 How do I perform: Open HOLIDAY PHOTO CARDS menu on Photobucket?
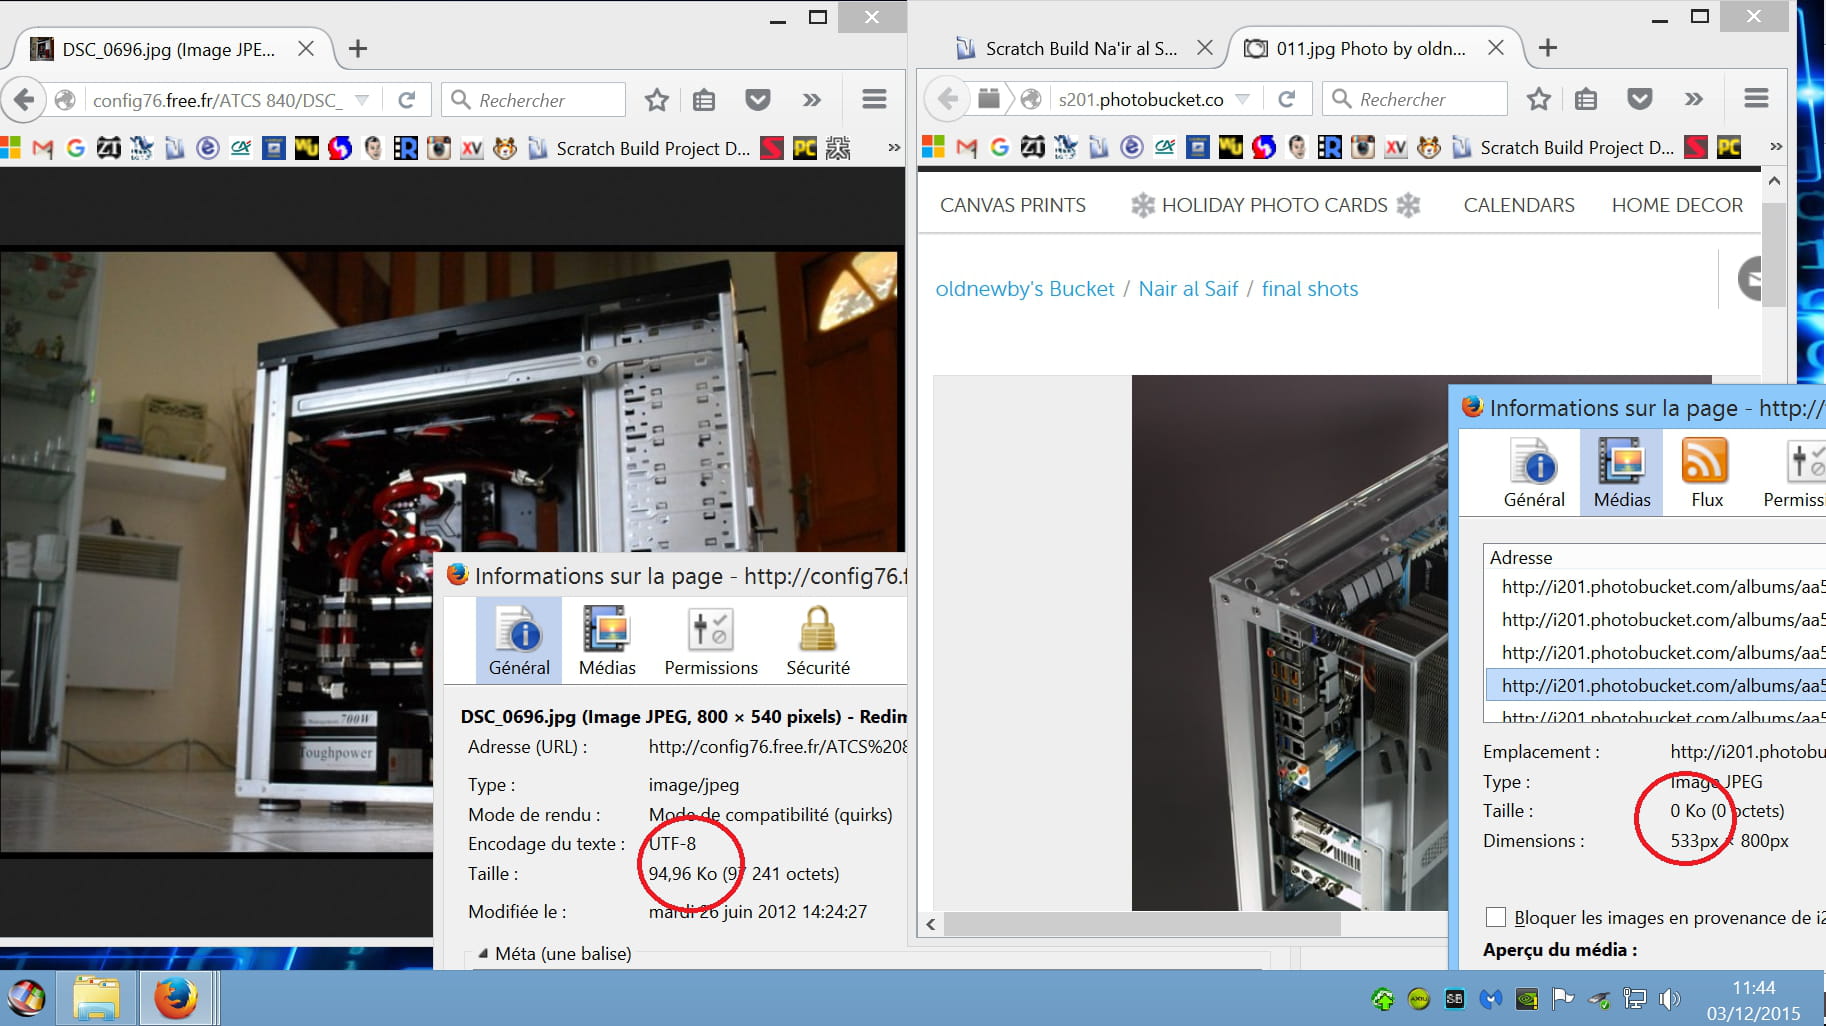click(x=1275, y=205)
